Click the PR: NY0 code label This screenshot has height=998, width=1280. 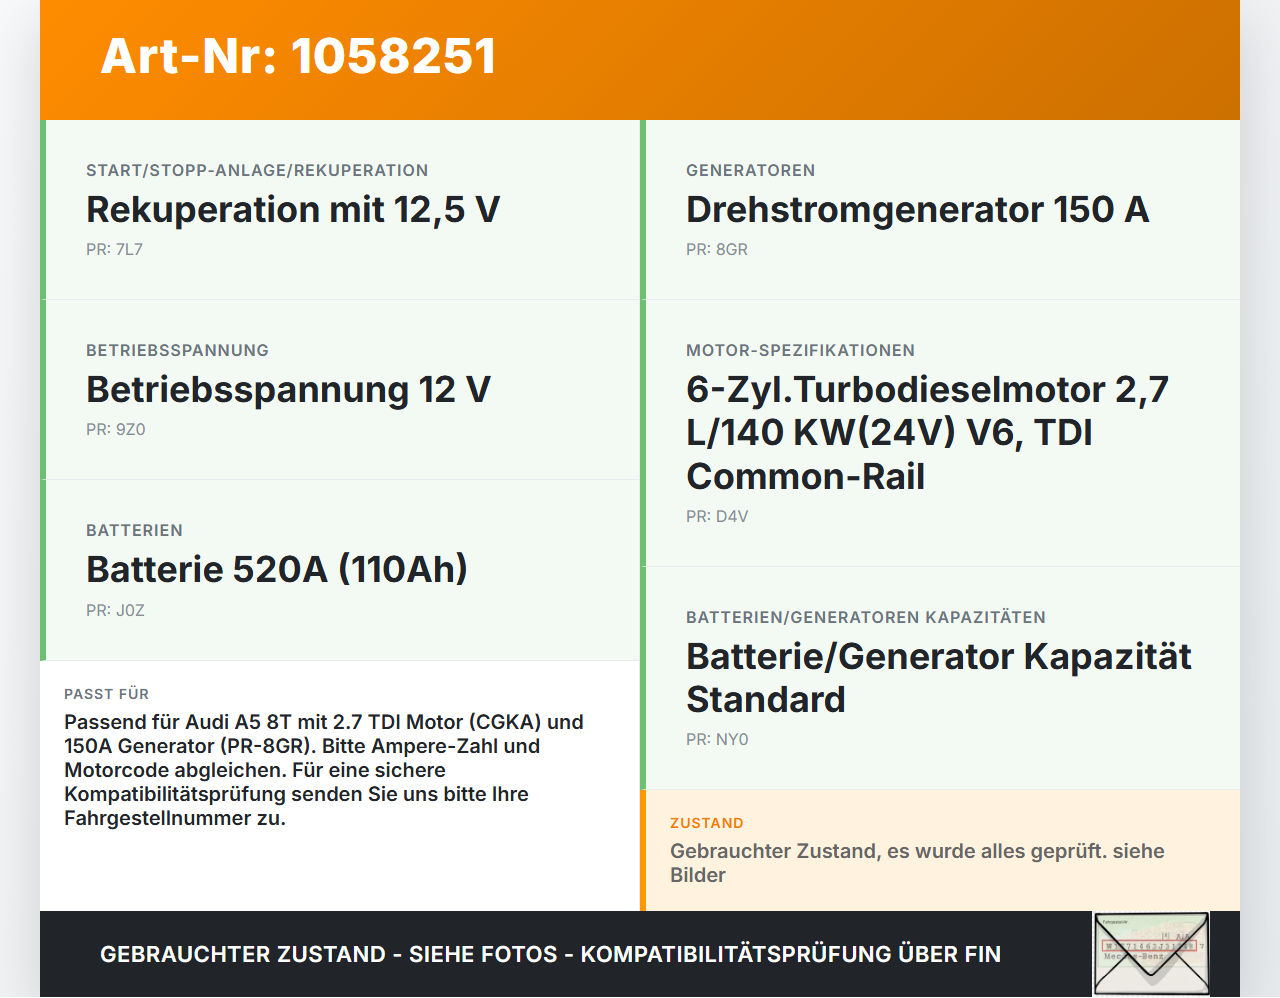[x=717, y=740]
